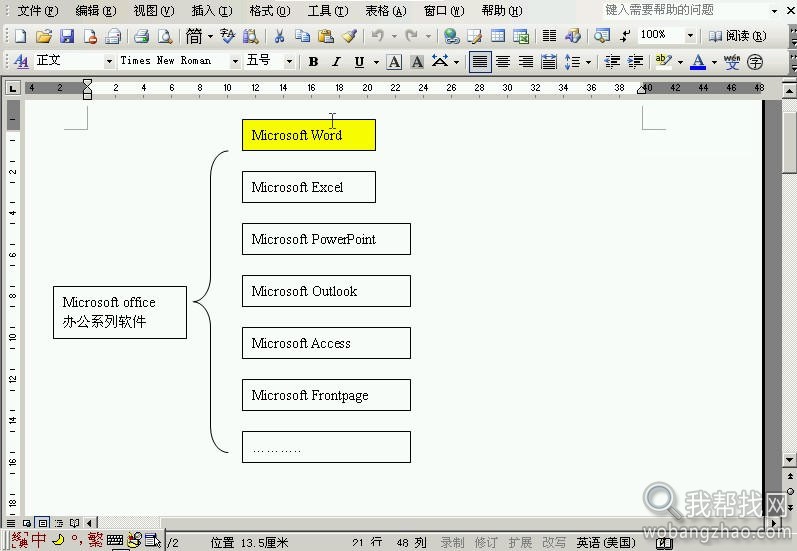Center-align the paragraph
The image size is (797, 551).
503,62
